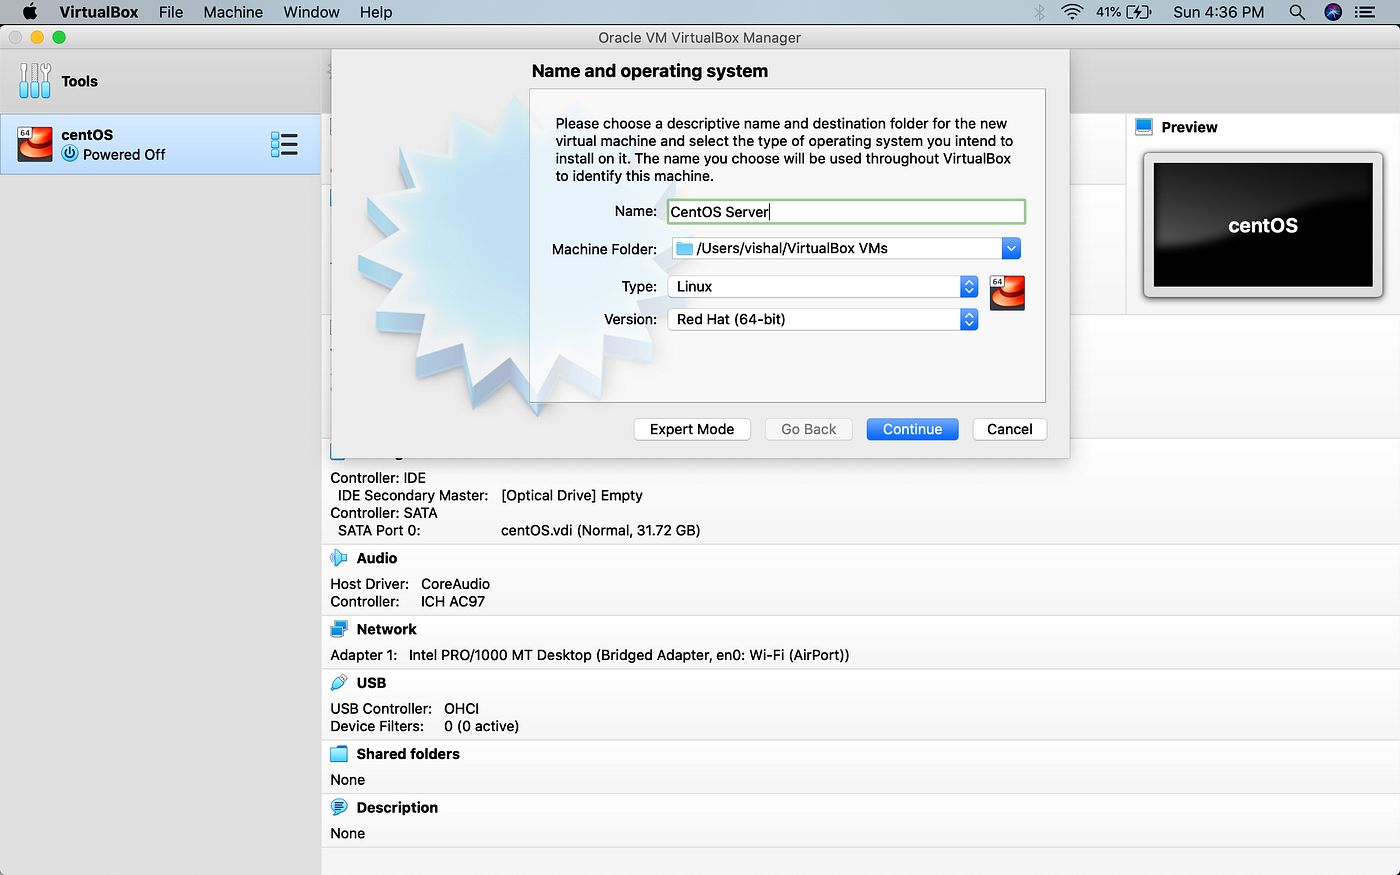Switch to Expert Mode
The image size is (1400, 875).
coord(692,428)
